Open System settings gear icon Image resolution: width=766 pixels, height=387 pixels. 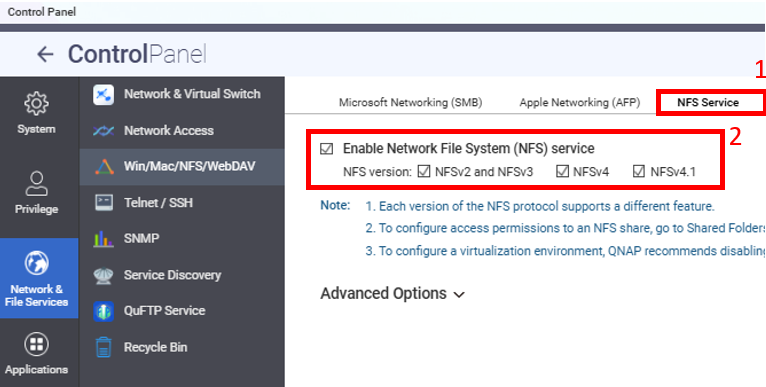click(36, 103)
